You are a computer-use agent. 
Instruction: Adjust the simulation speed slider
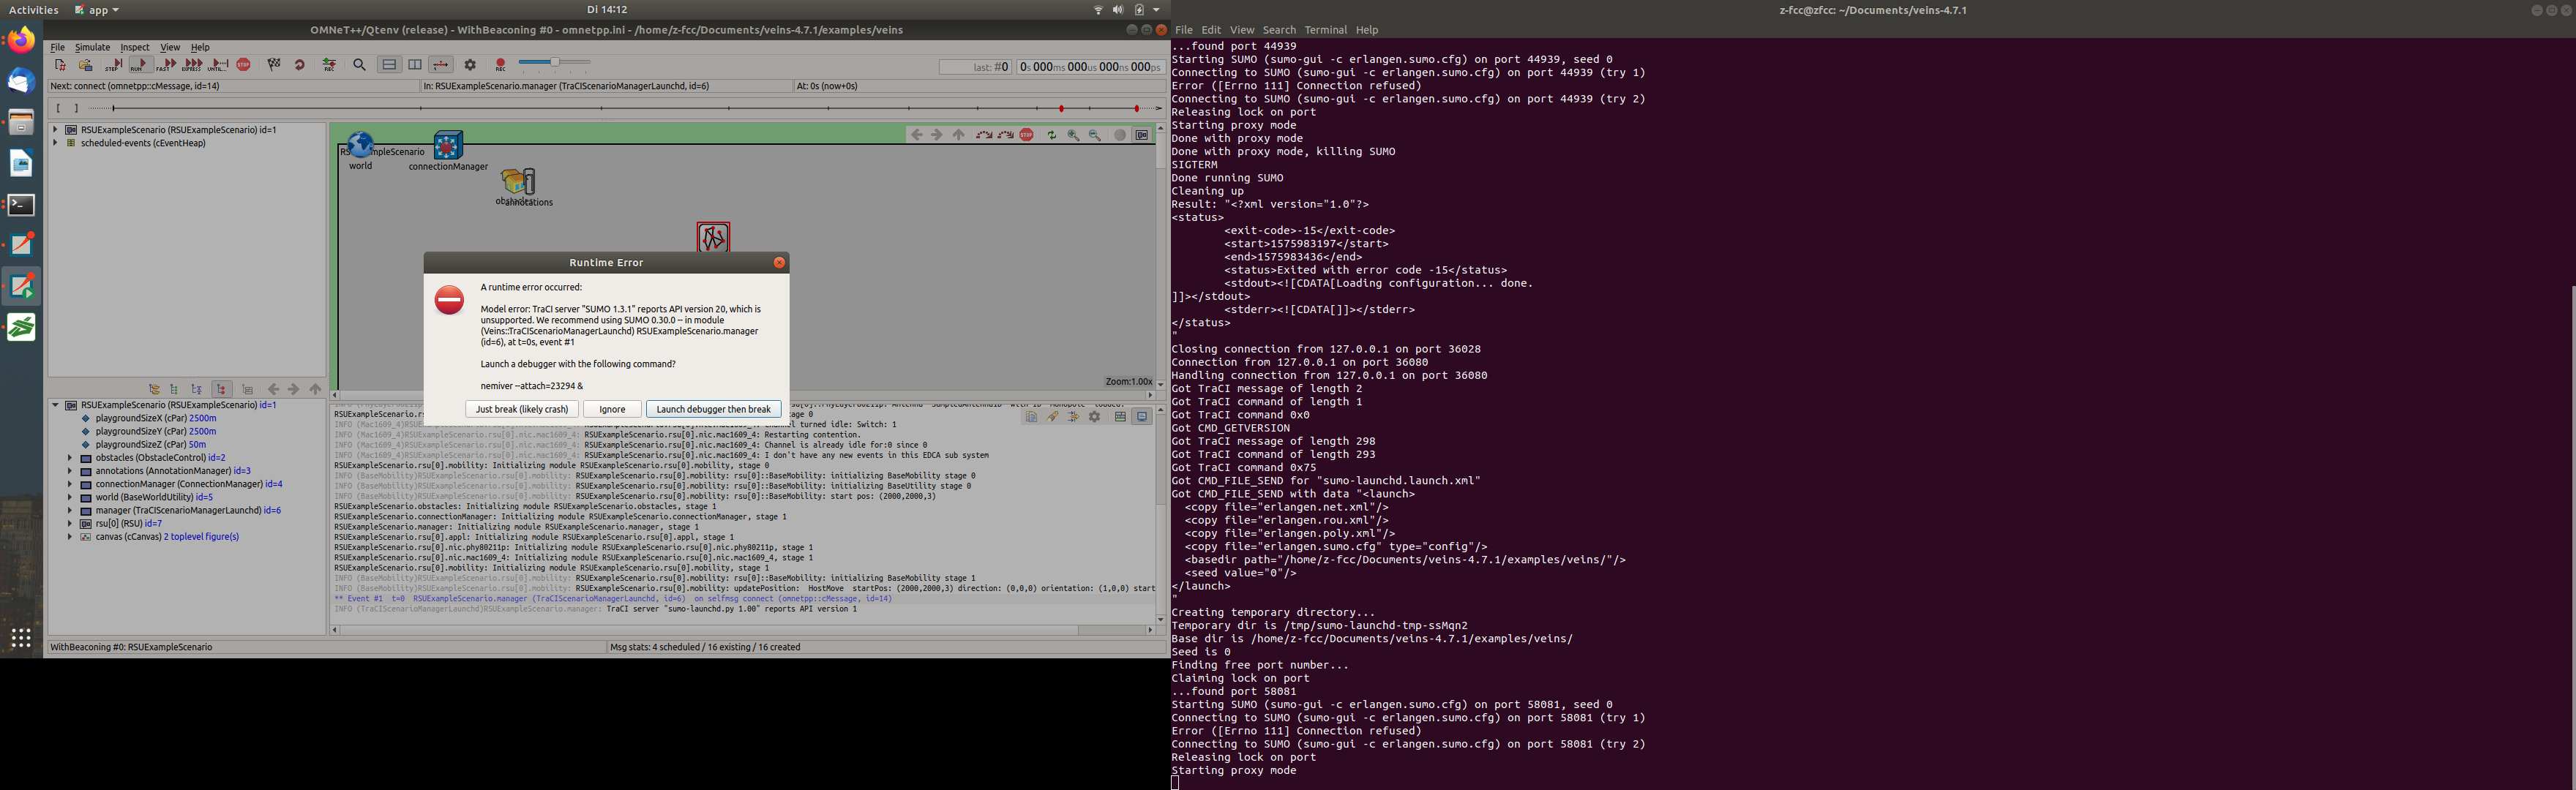pyautogui.click(x=554, y=63)
